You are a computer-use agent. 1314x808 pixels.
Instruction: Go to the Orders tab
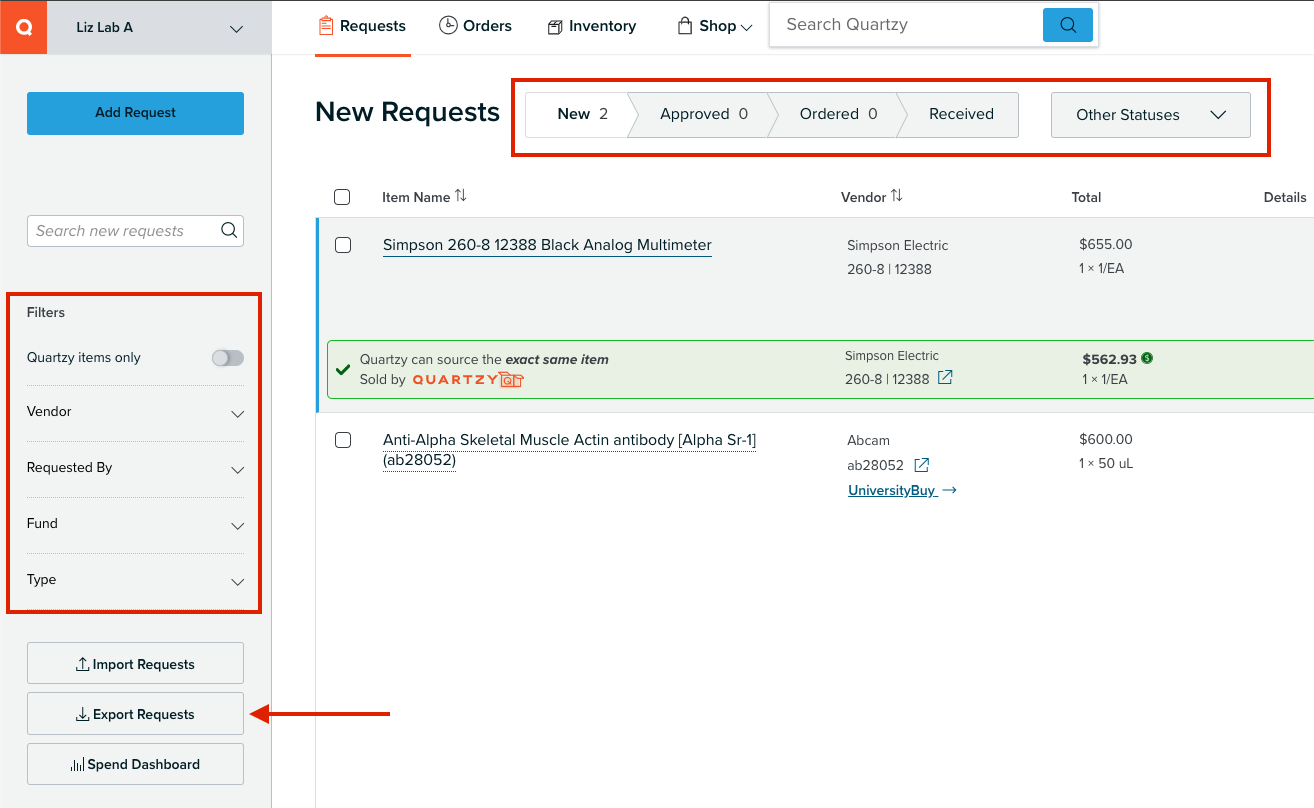(x=476, y=27)
